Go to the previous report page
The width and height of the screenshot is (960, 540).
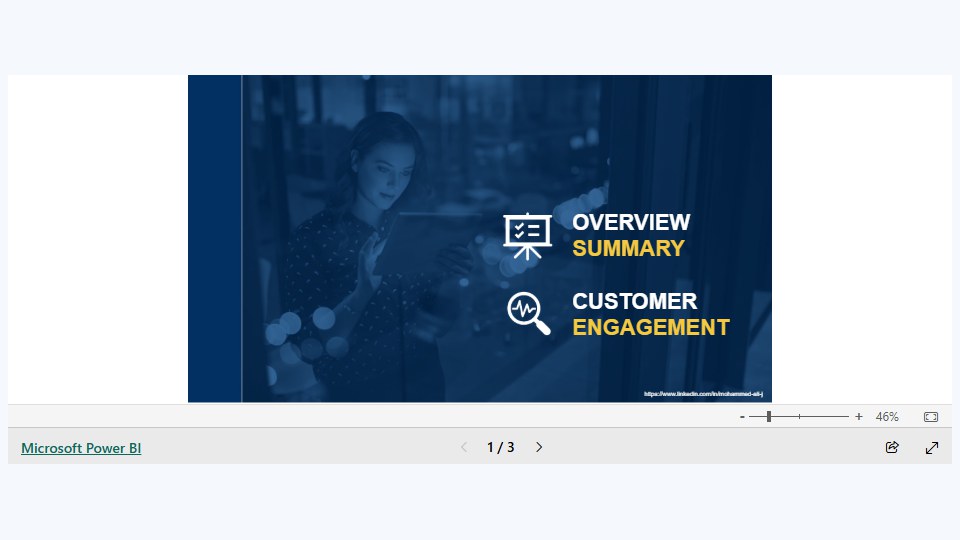[464, 448]
